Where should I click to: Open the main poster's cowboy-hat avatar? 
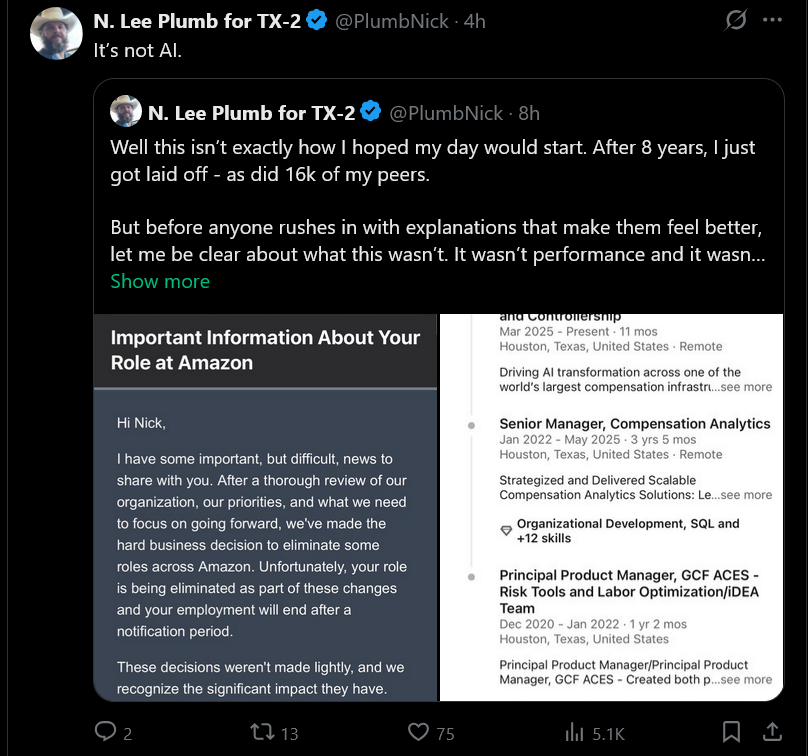click(x=56, y=33)
